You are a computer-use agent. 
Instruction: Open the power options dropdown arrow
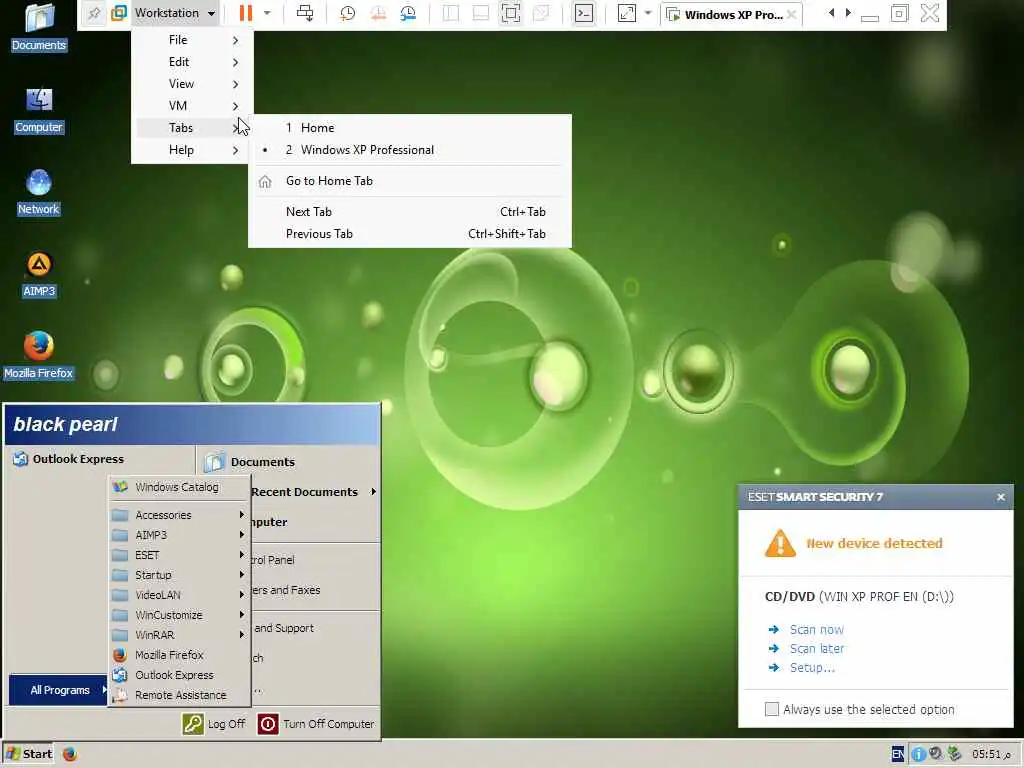(x=266, y=13)
